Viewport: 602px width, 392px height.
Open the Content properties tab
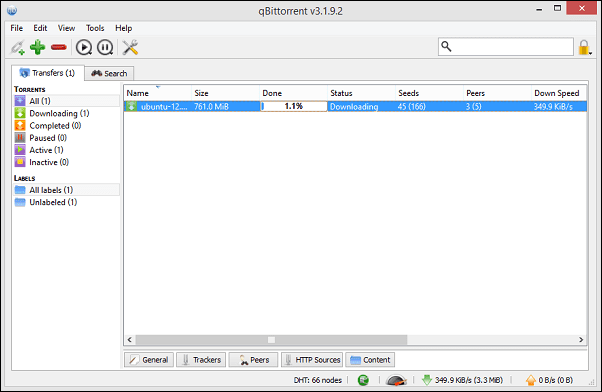(370, 360)
